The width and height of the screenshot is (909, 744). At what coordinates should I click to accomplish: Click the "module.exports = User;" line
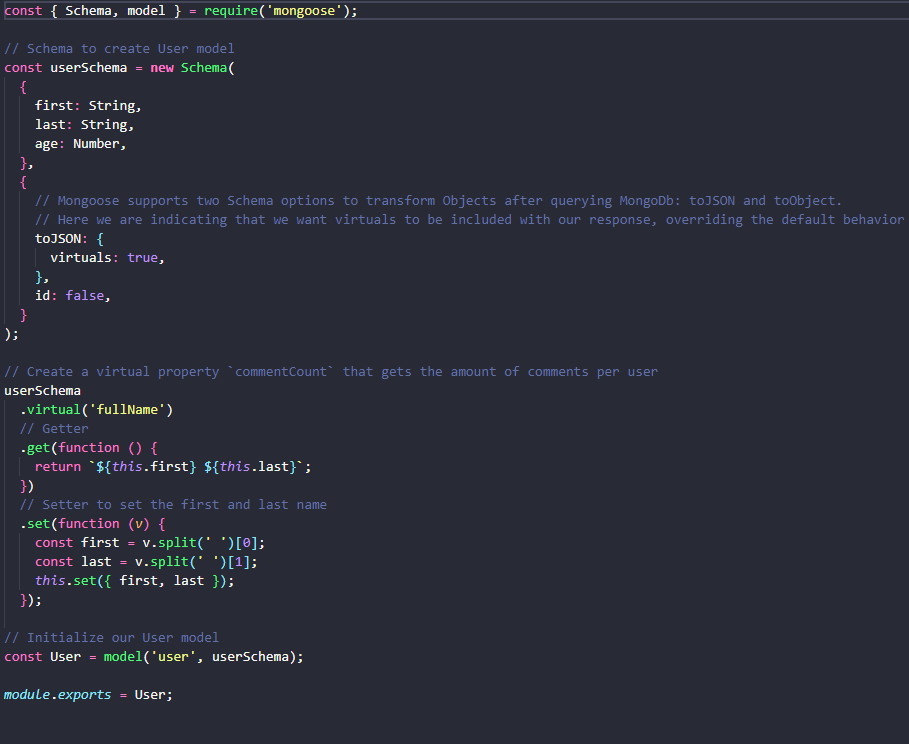tap(88, 695)
